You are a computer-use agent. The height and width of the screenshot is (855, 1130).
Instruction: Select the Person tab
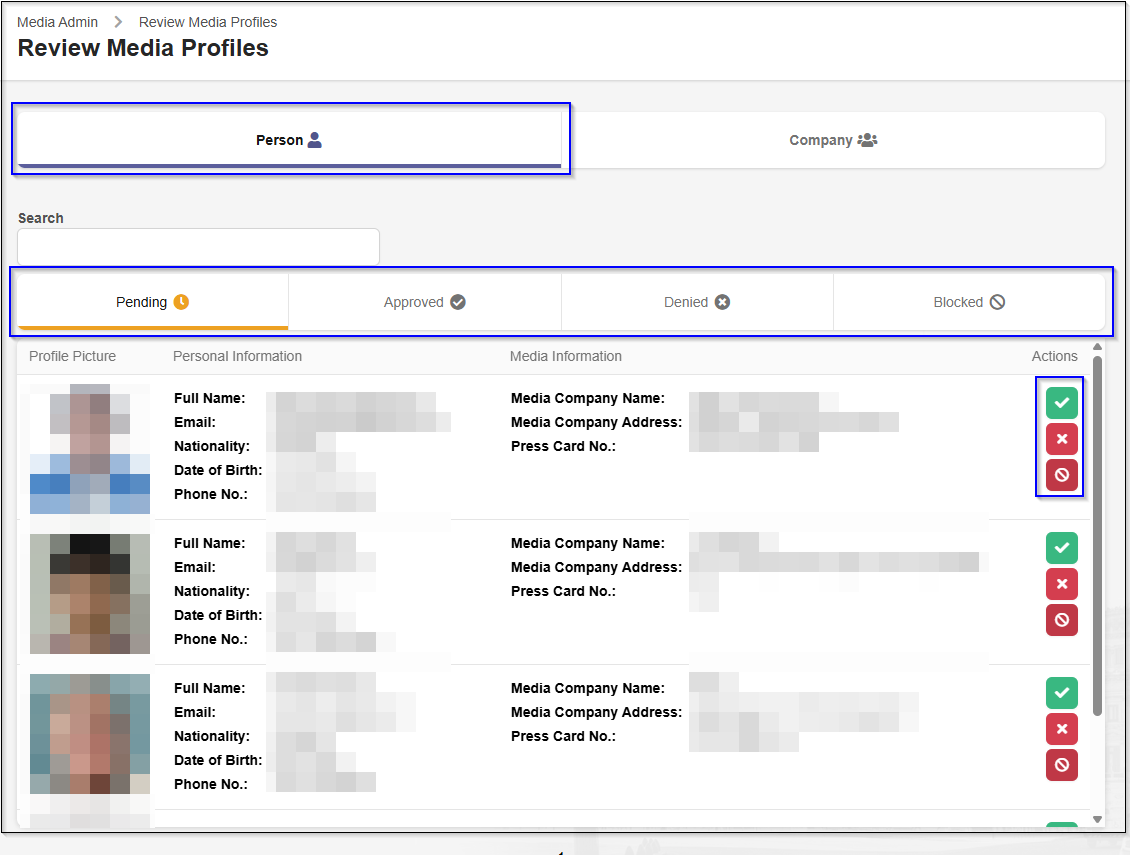(289, 140)
